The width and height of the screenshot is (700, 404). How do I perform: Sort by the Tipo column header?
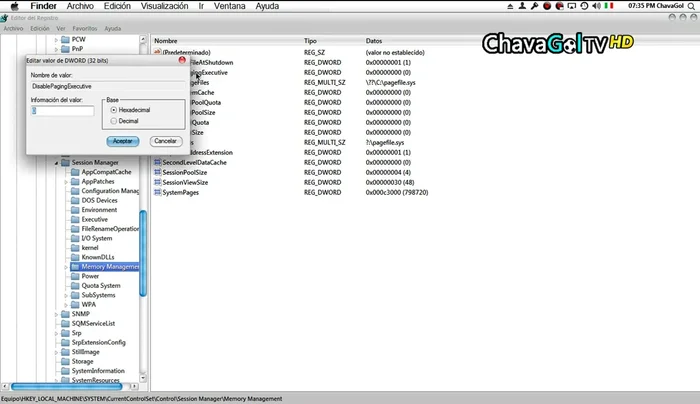pyautogui.click(x=310, y=41)
